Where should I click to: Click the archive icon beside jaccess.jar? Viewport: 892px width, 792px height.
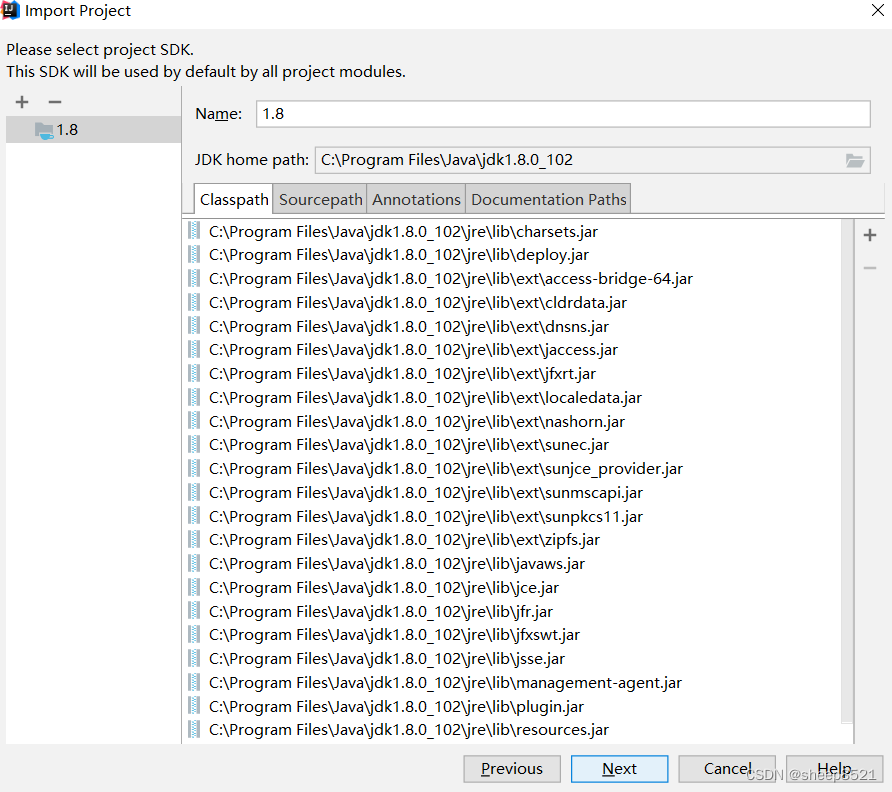[x=194, y=349]
